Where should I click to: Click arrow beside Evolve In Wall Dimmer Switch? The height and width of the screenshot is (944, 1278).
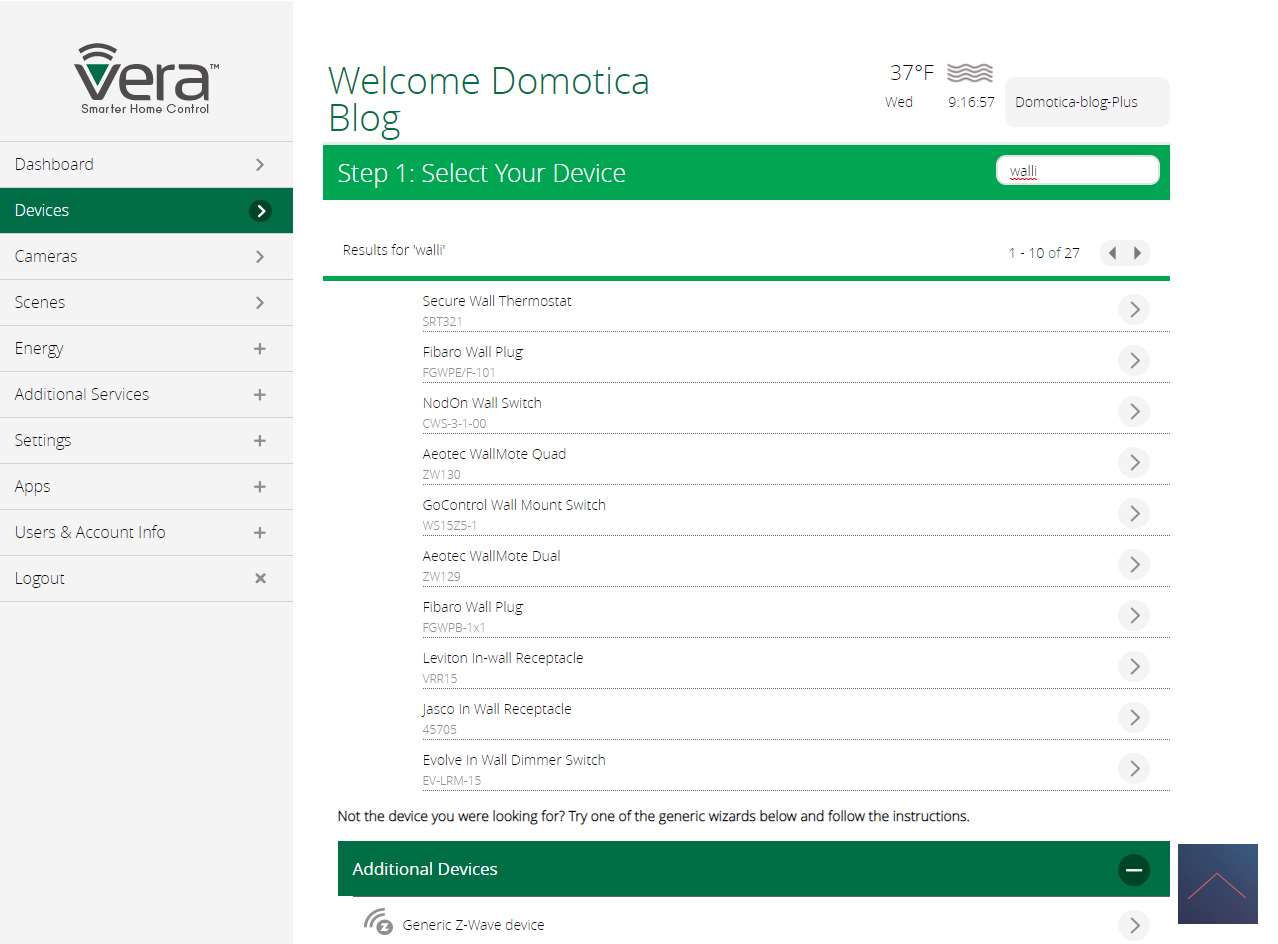(1134, 769)
